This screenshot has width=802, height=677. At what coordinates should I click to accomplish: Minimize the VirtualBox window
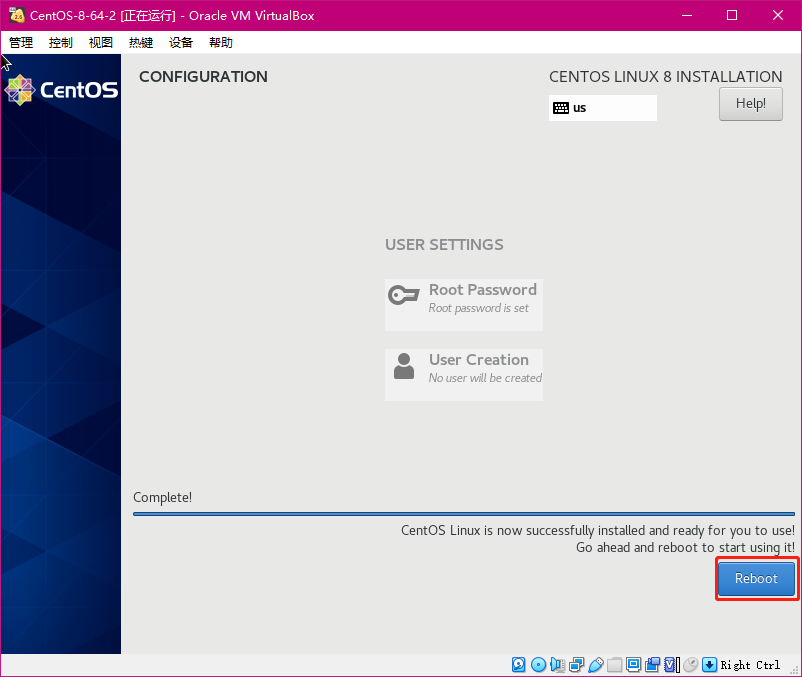[x=687, y=15]
